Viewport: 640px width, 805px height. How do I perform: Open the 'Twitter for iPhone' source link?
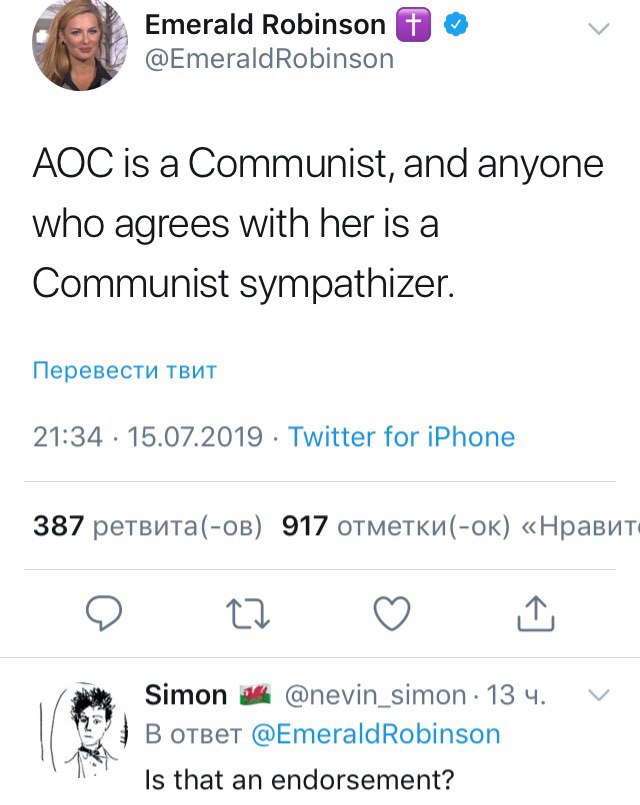[401, 437]
